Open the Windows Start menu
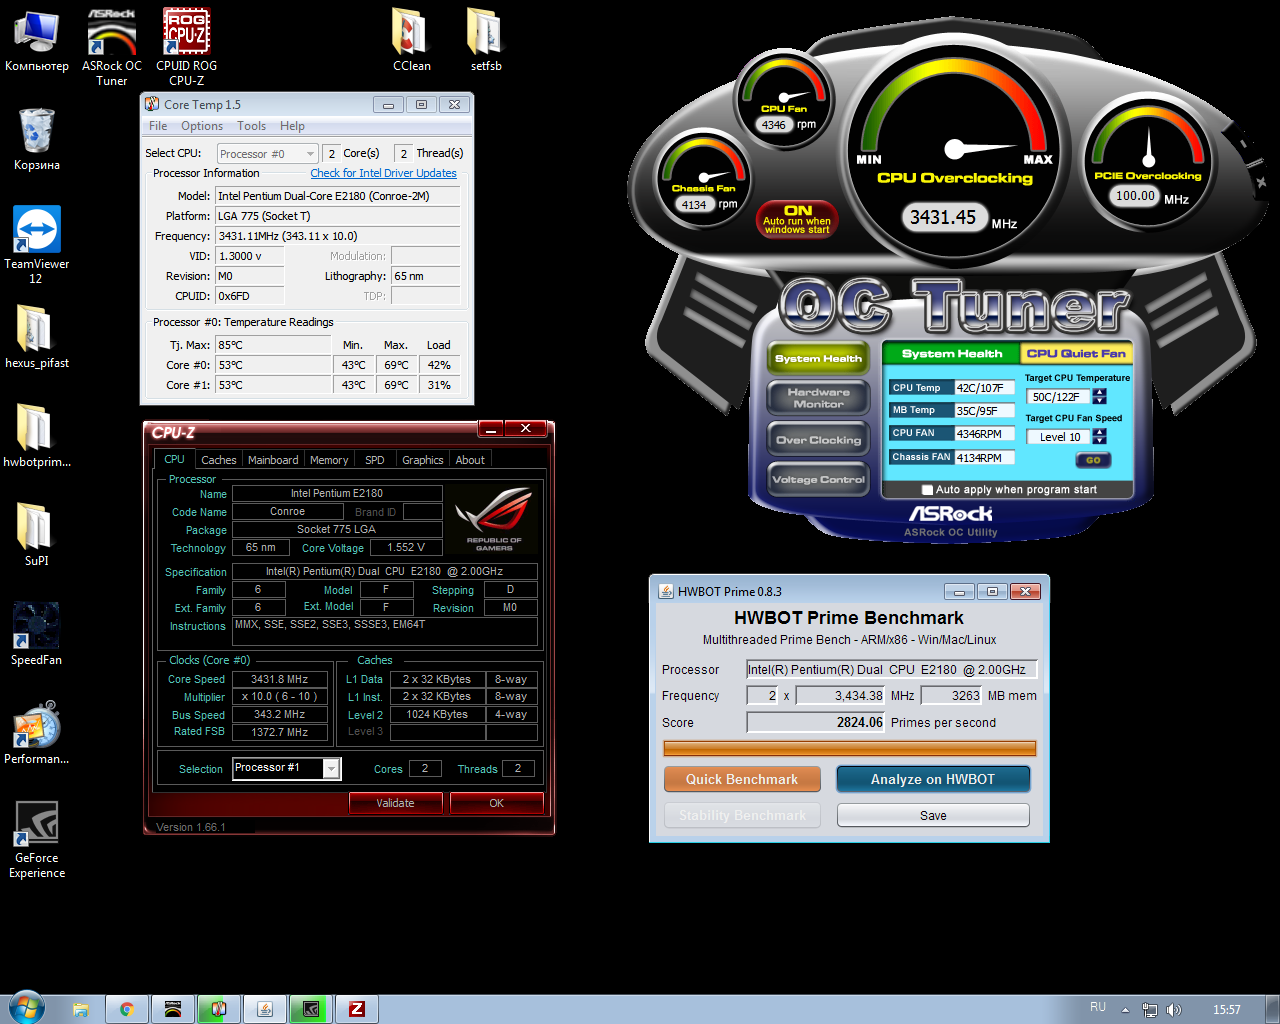The height and width of the screenshot is (1024, 1280). click(27, 1008)
